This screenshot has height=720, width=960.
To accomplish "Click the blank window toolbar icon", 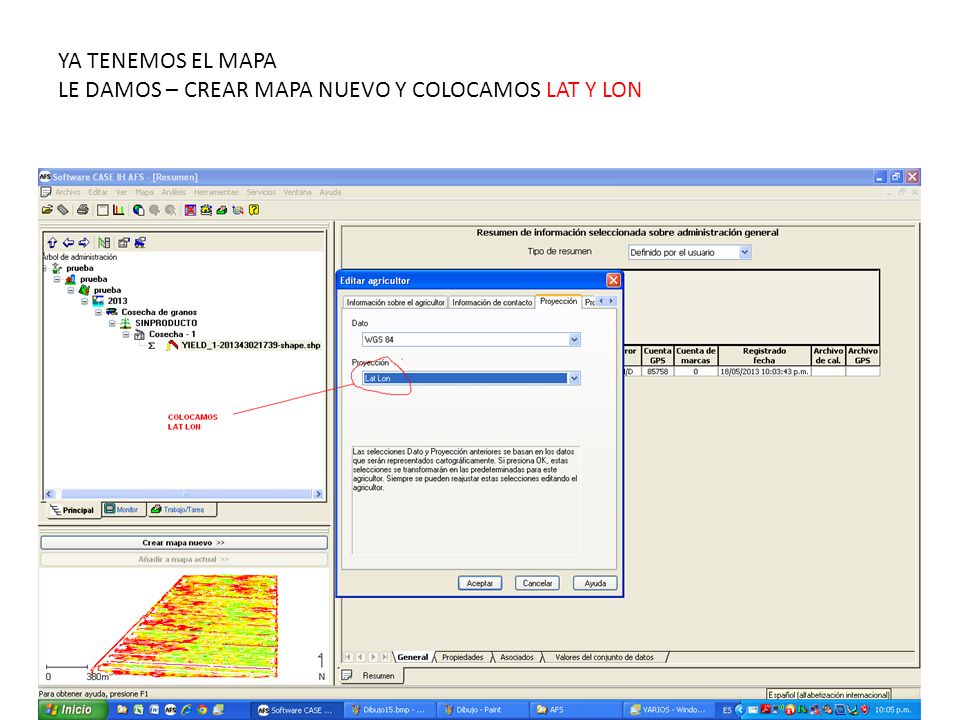I will click(x=103, y=210).
